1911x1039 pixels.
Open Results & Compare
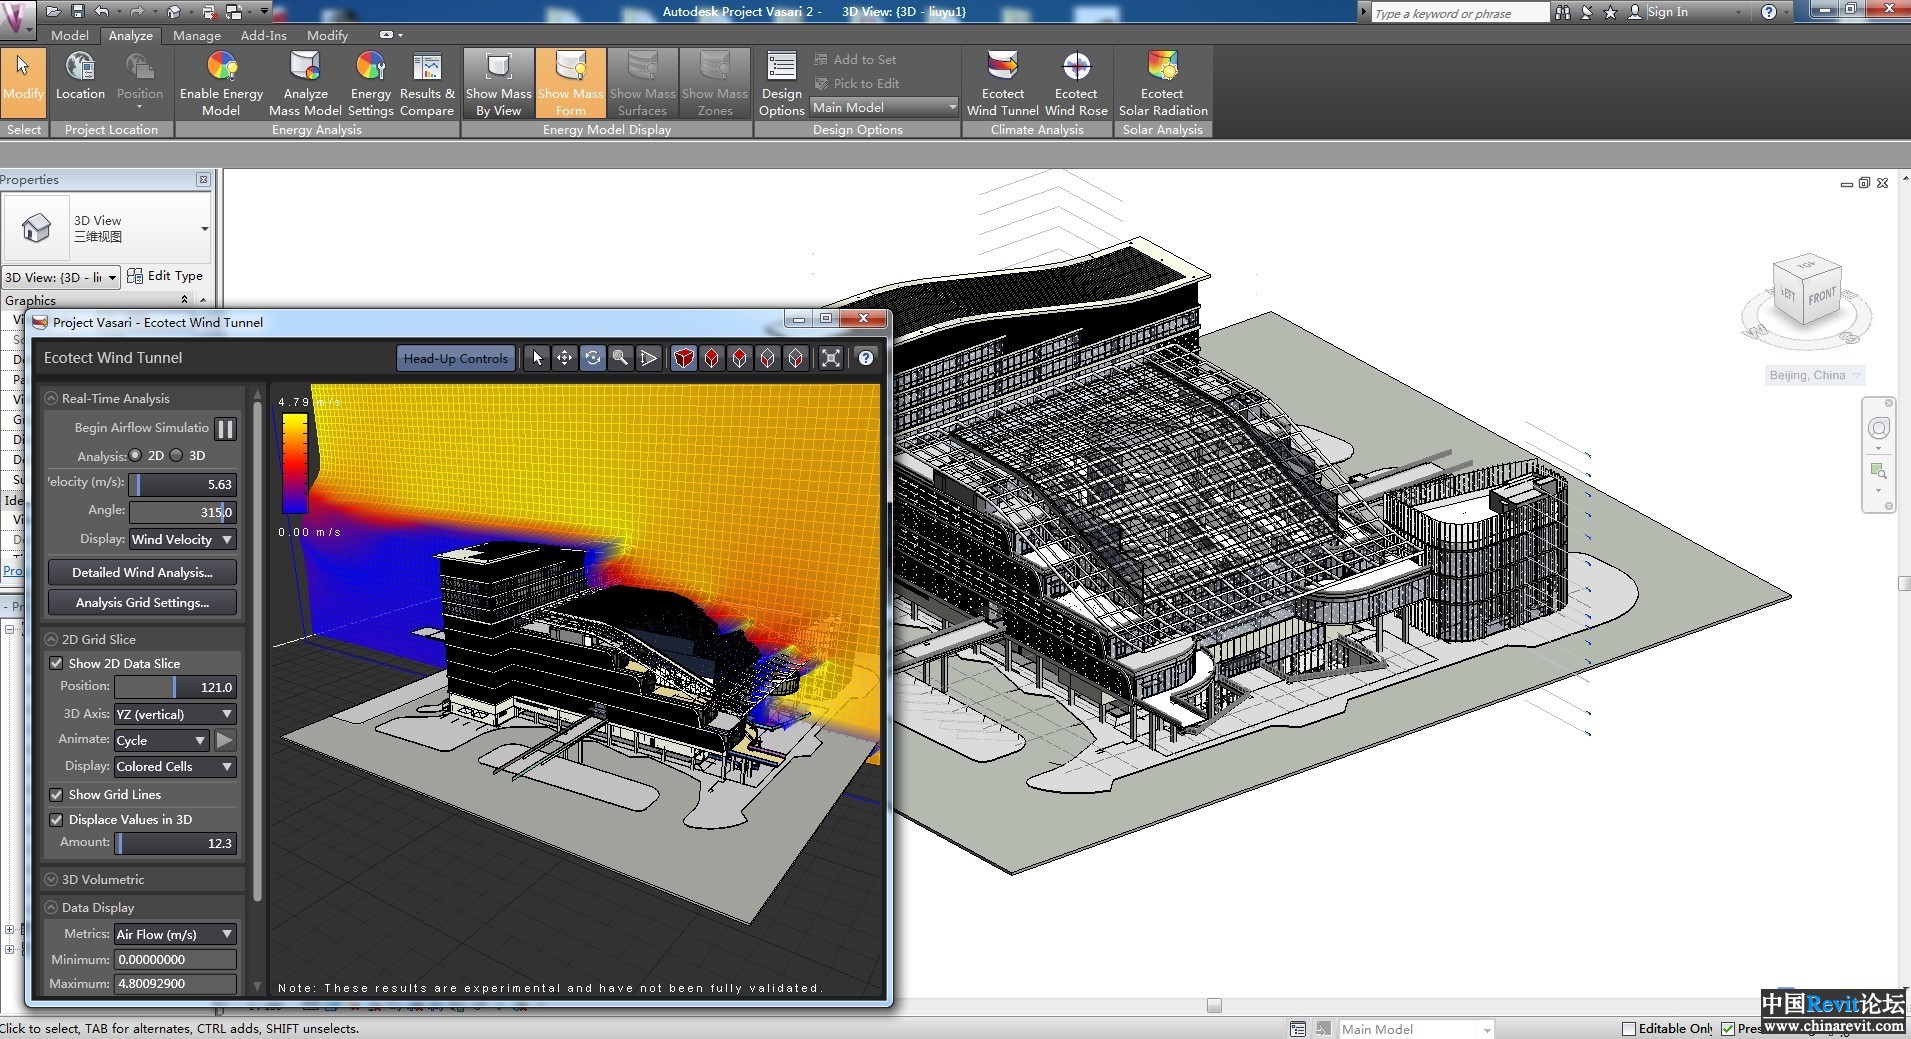[x=427, y=83]
